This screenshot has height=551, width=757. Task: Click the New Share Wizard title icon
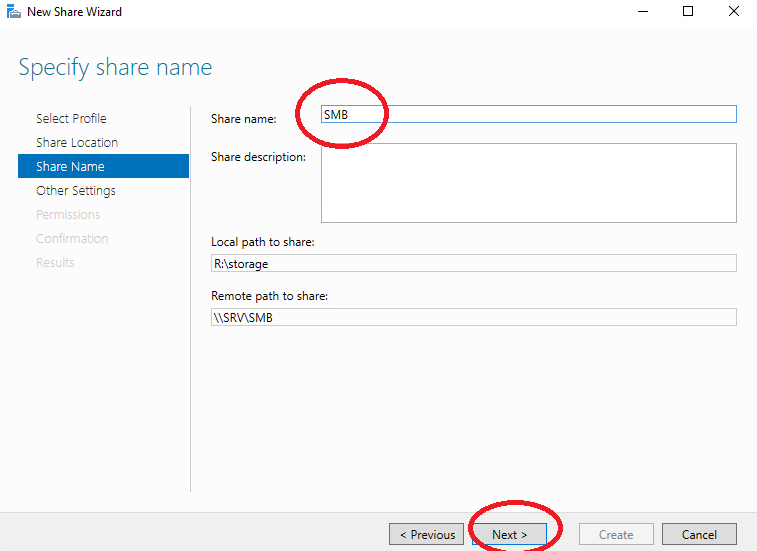tap(14, 12)
